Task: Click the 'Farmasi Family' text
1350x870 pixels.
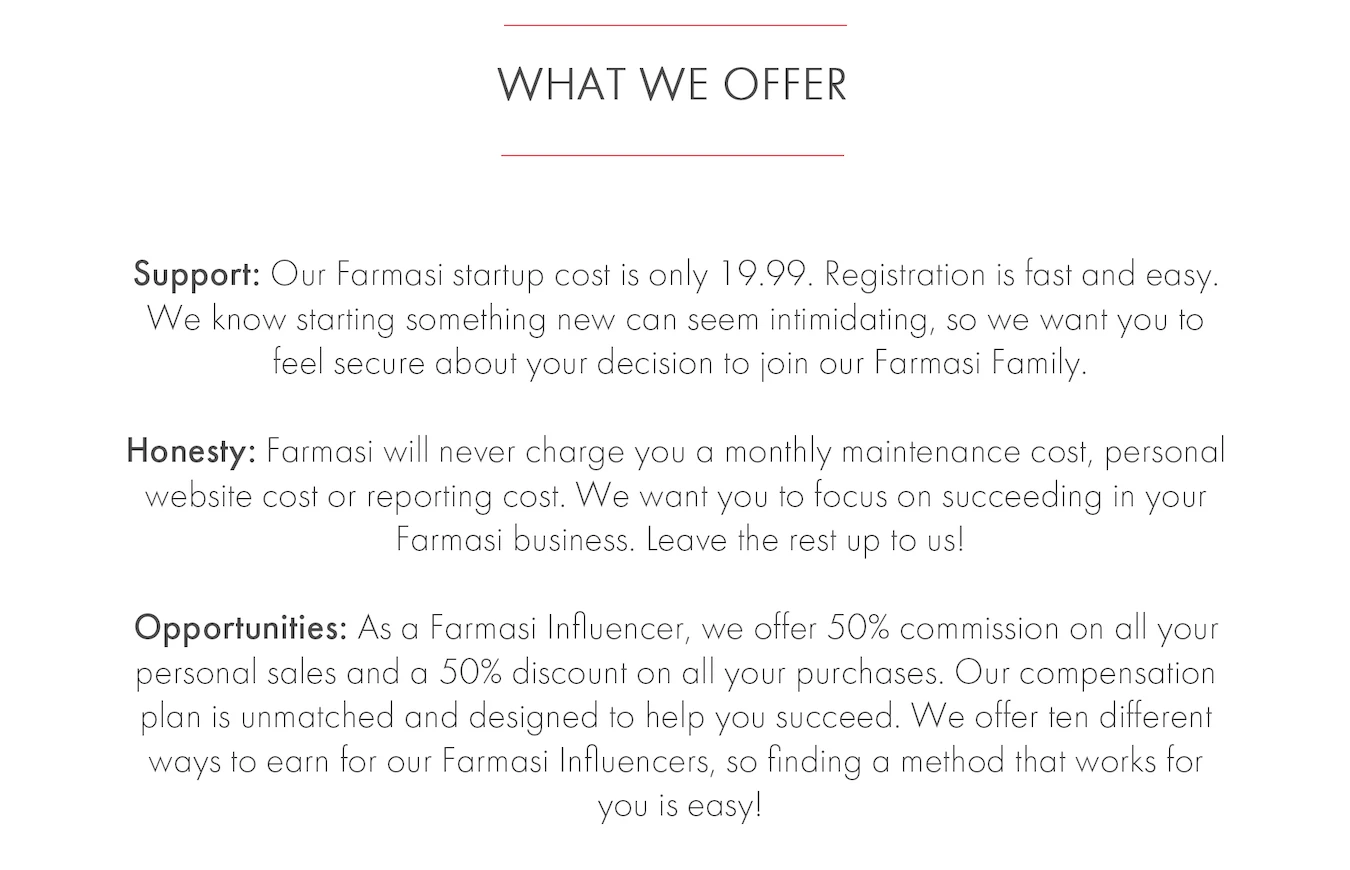Action: [980, 363]
